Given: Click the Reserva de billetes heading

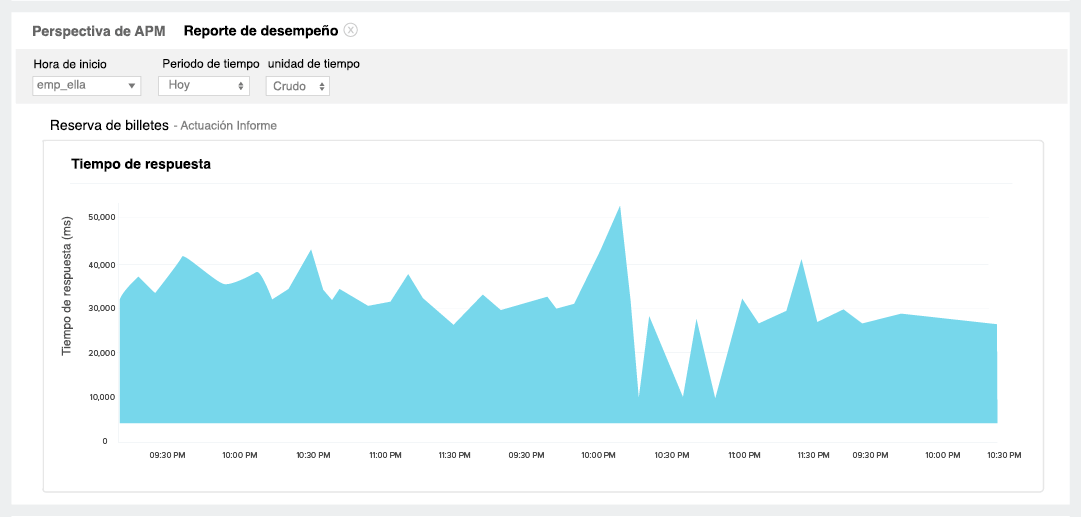Looking at the screenshot, I should tap(110, 125).
